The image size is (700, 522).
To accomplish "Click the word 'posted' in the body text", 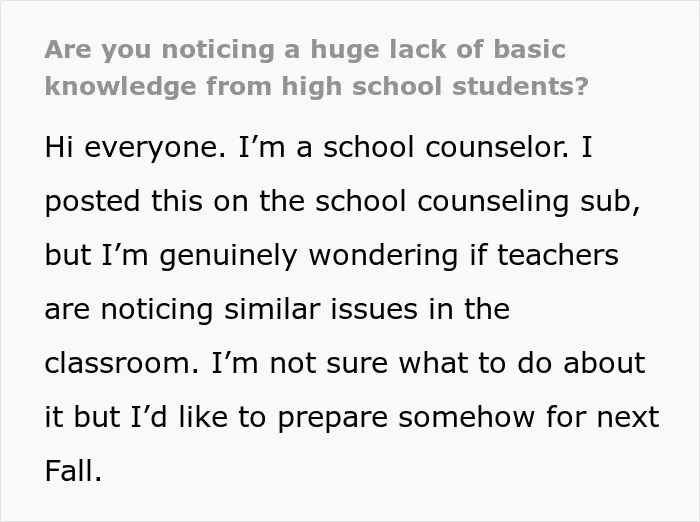I will click(92, 202).
